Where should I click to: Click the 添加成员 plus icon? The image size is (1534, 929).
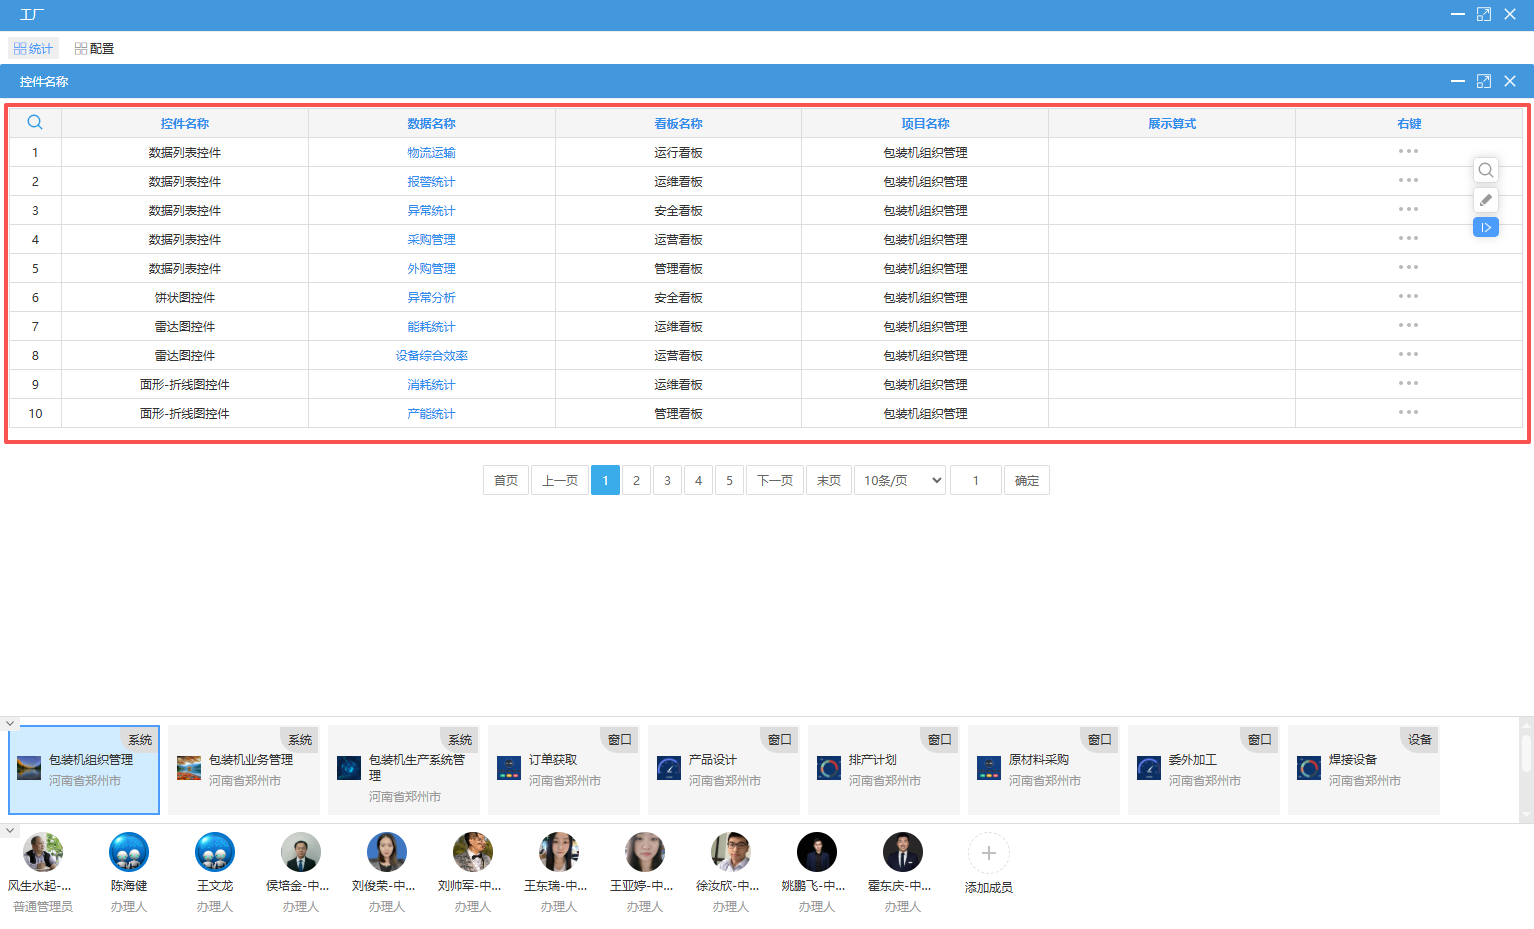[x=988, y=854]
